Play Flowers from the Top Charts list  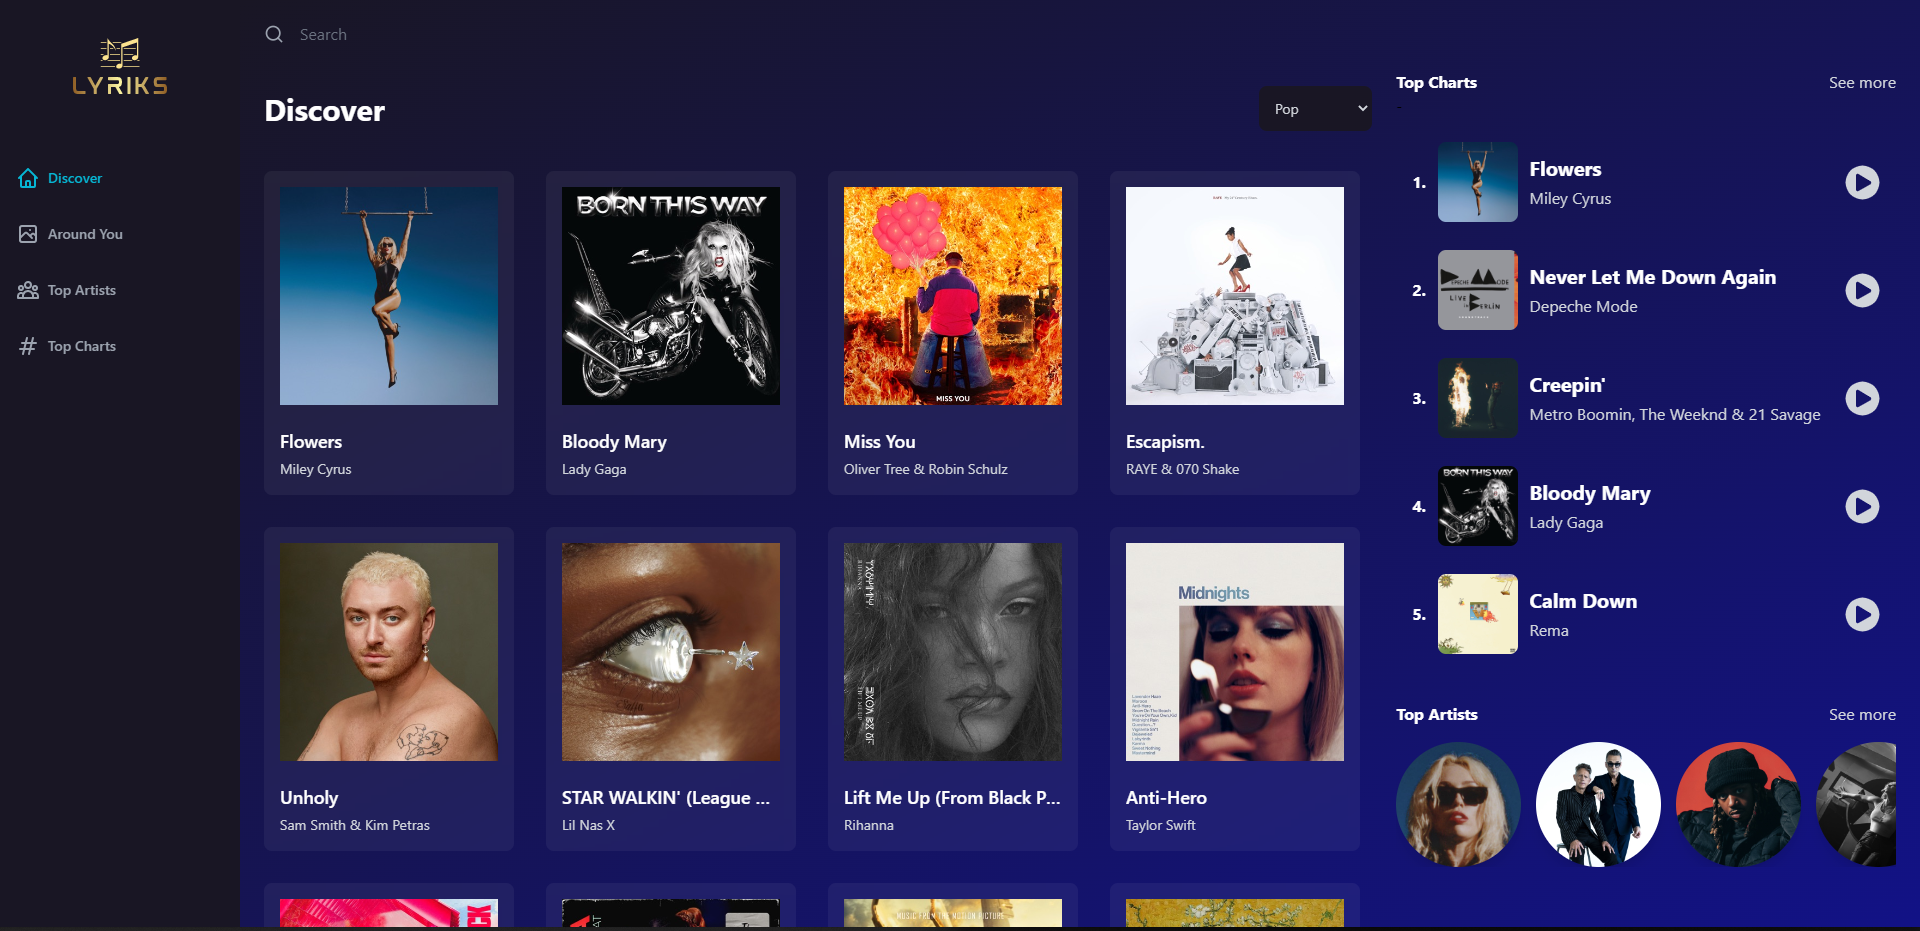[1862, 183]
